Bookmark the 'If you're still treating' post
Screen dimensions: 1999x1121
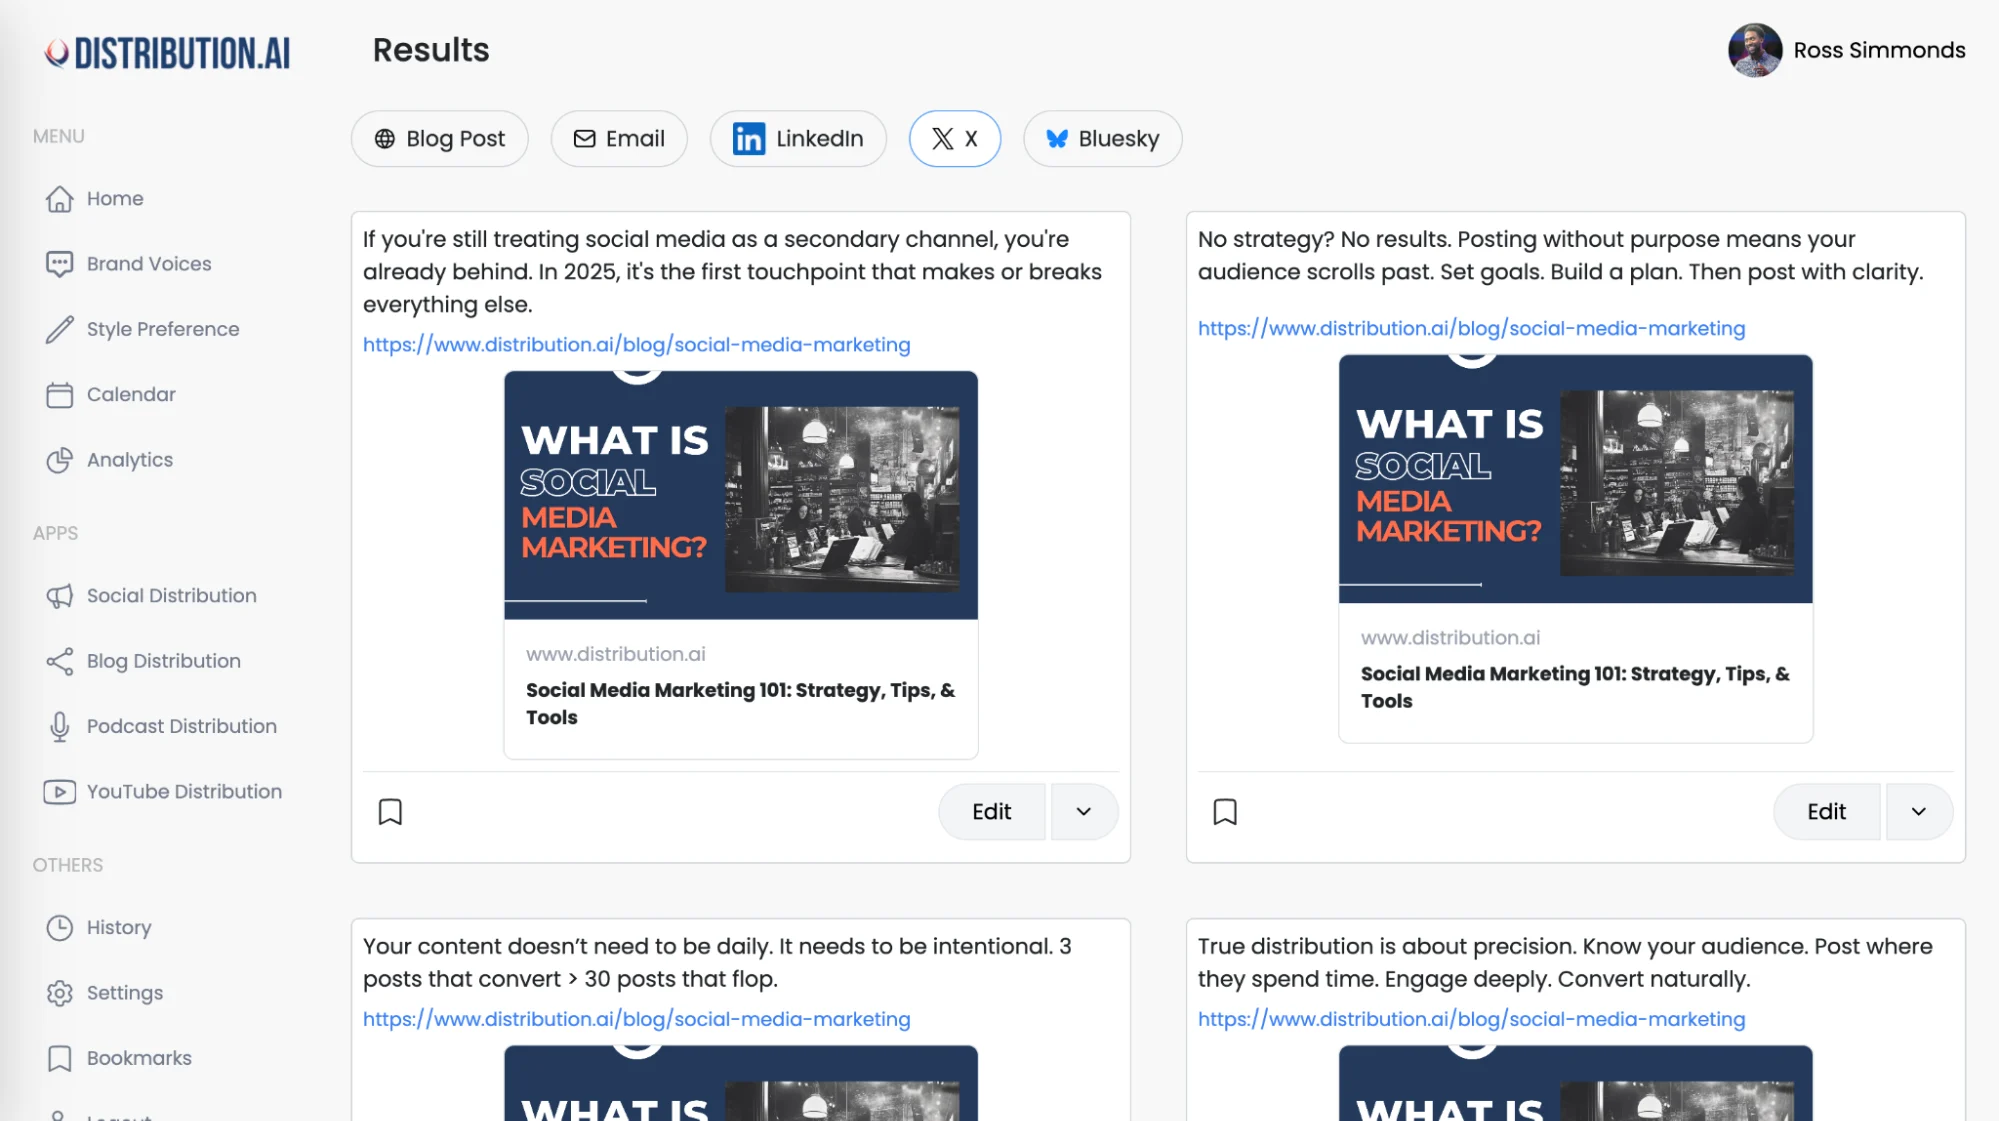pos(390,812)
